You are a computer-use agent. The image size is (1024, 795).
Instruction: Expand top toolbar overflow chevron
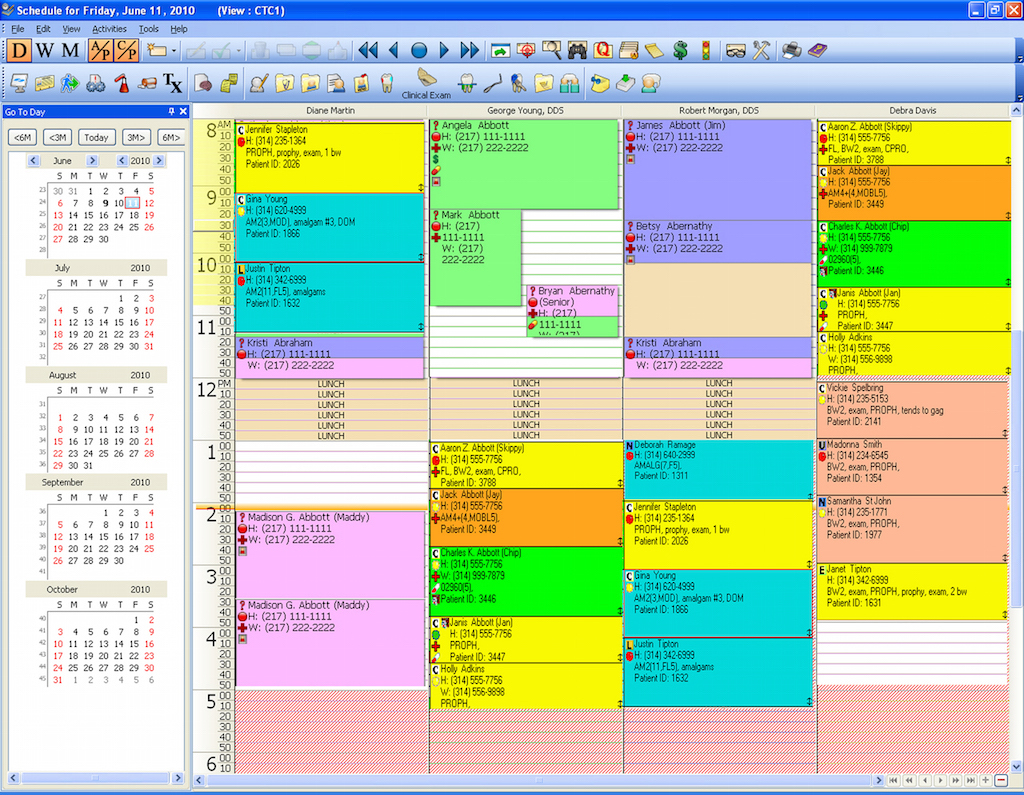[x=1019, y=57]
